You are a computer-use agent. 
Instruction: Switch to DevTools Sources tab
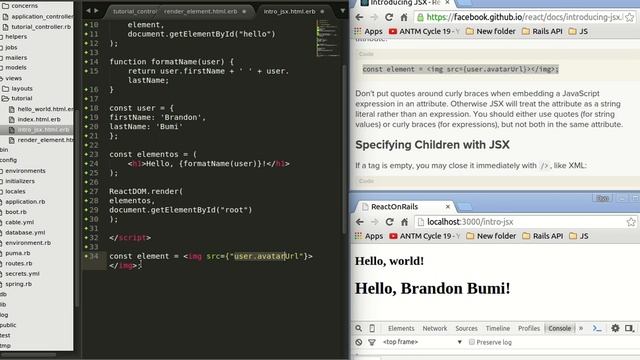click(x=466, y=328)
